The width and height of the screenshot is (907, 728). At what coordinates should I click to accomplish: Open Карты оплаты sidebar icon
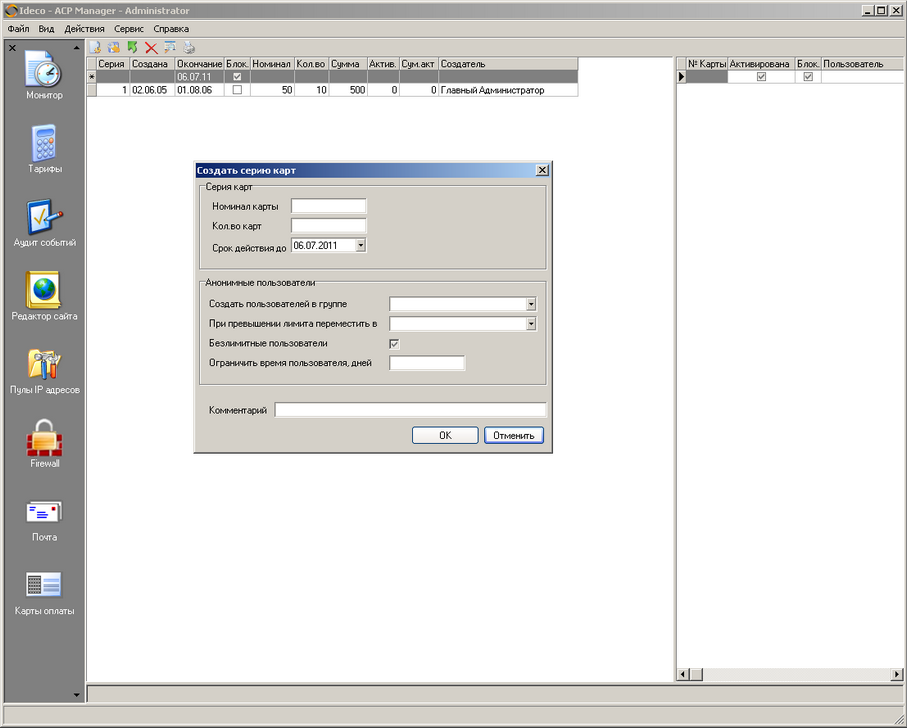click(x=44, y=587)
